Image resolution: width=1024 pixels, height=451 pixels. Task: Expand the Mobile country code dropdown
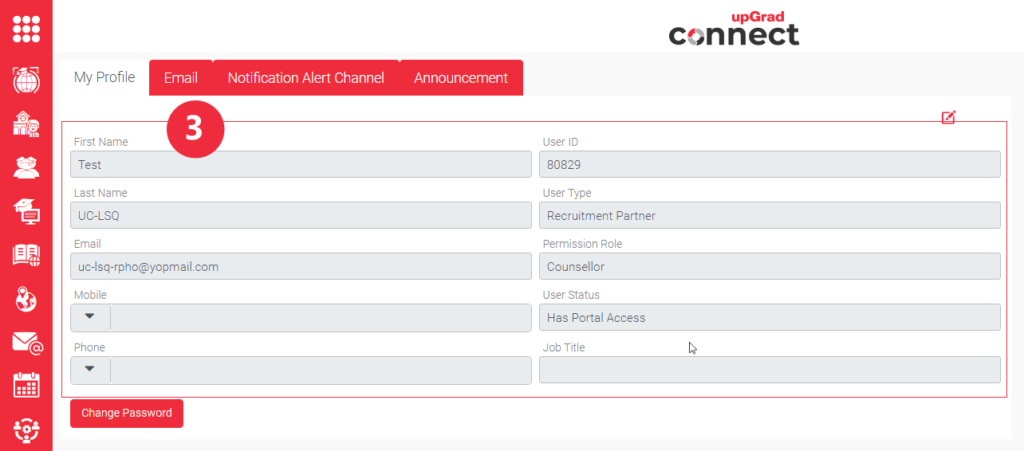pyautogui.click(x=90, y=318)
